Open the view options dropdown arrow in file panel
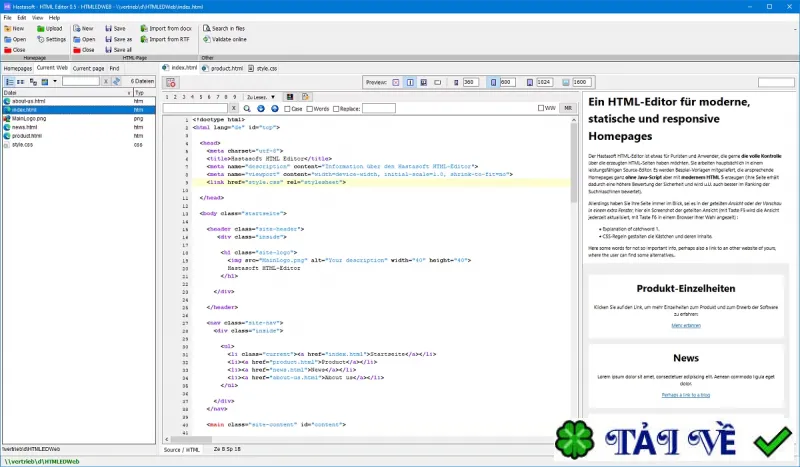 pyautogui.click(x=55, y=82)
